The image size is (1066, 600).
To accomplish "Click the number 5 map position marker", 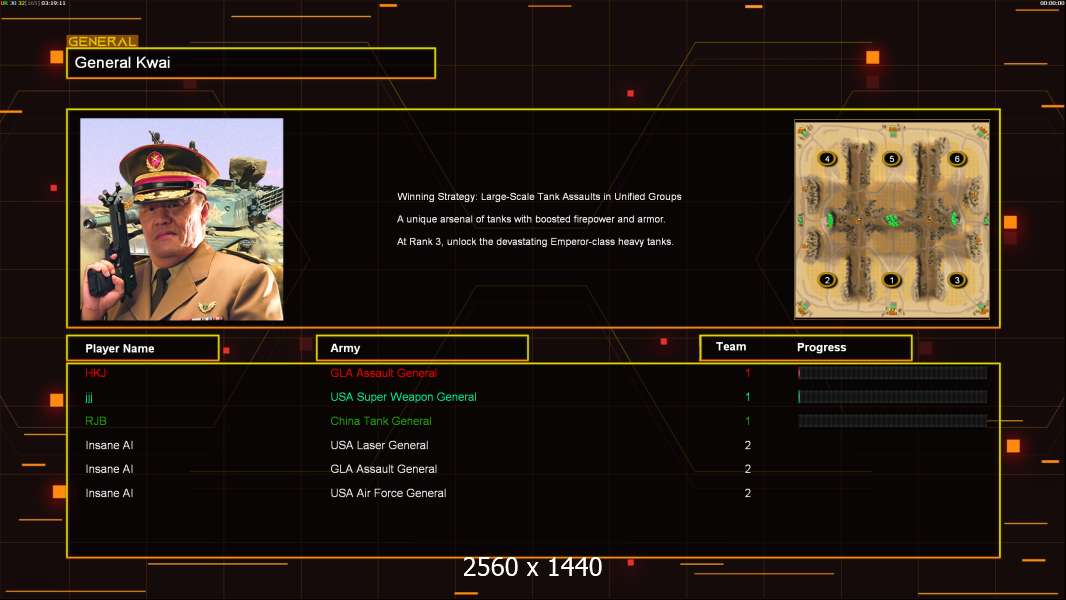I will [x=892, y=159].
